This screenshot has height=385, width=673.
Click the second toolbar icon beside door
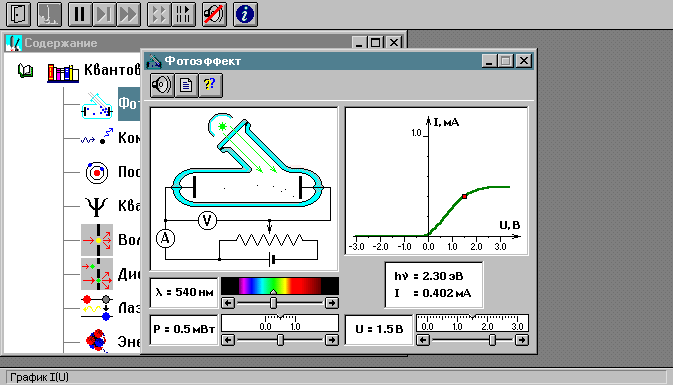tap(49, 14)
